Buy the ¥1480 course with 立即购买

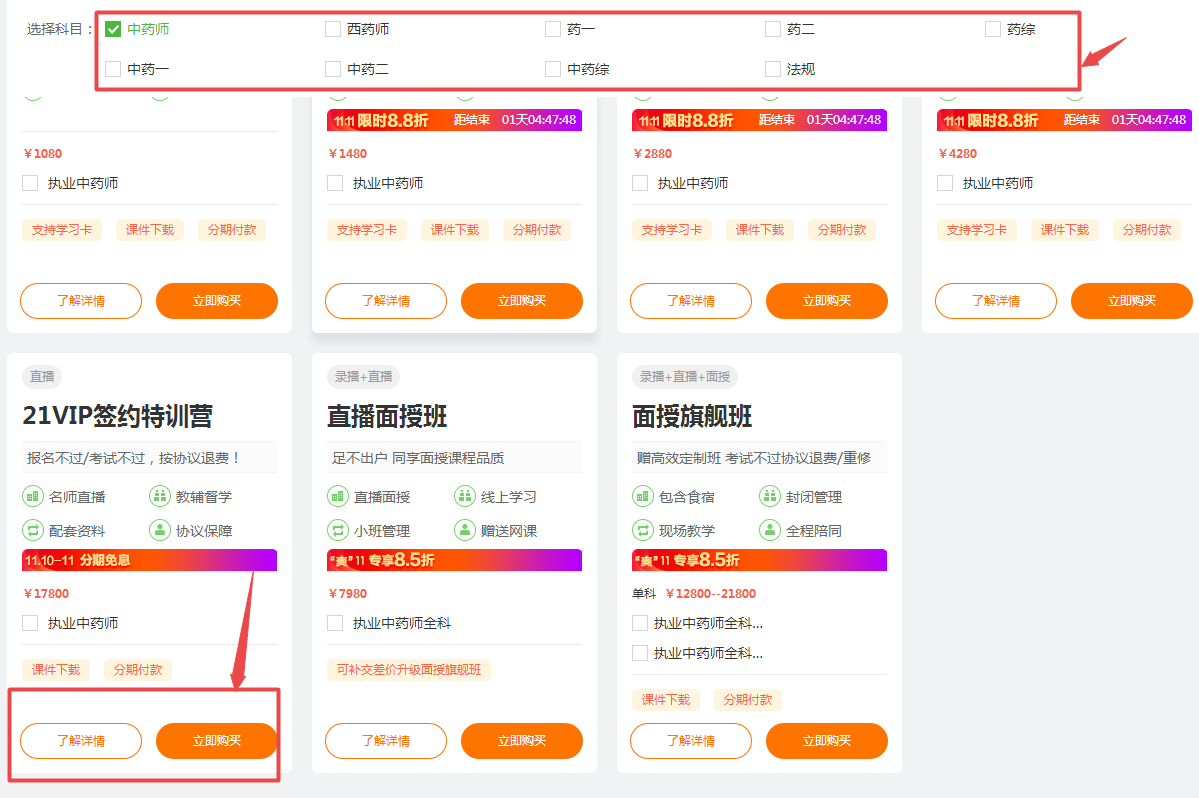pos(522,301)
